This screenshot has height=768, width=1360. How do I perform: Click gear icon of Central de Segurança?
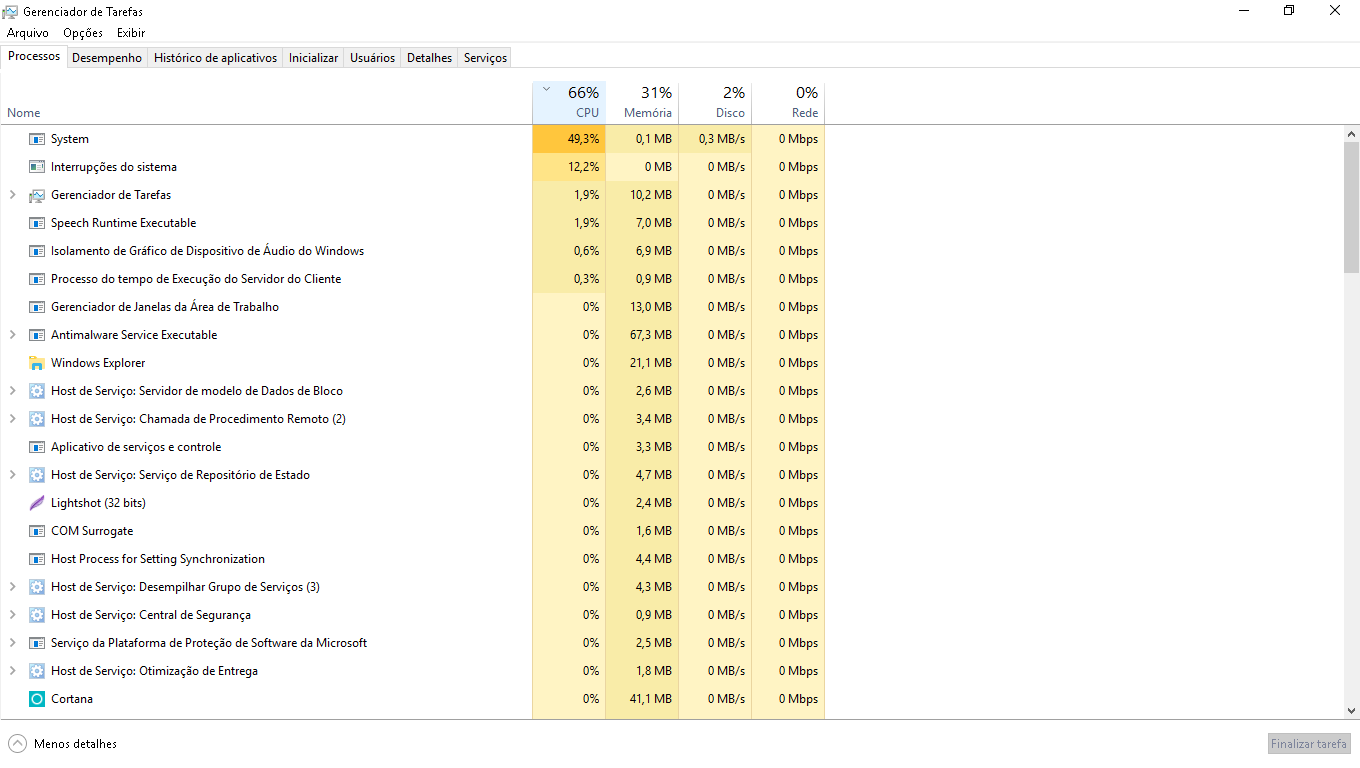pyautogui.click(x=37, y=615)
